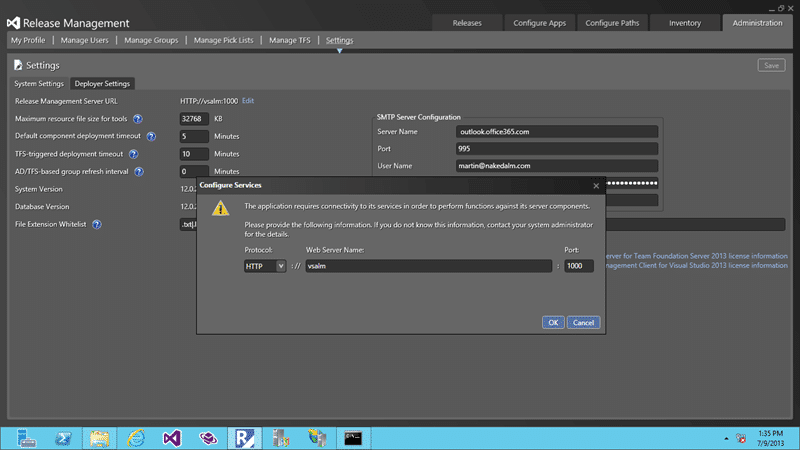800x450 pixels.
Task: Open Manage Groups
Action: point(151,40)
